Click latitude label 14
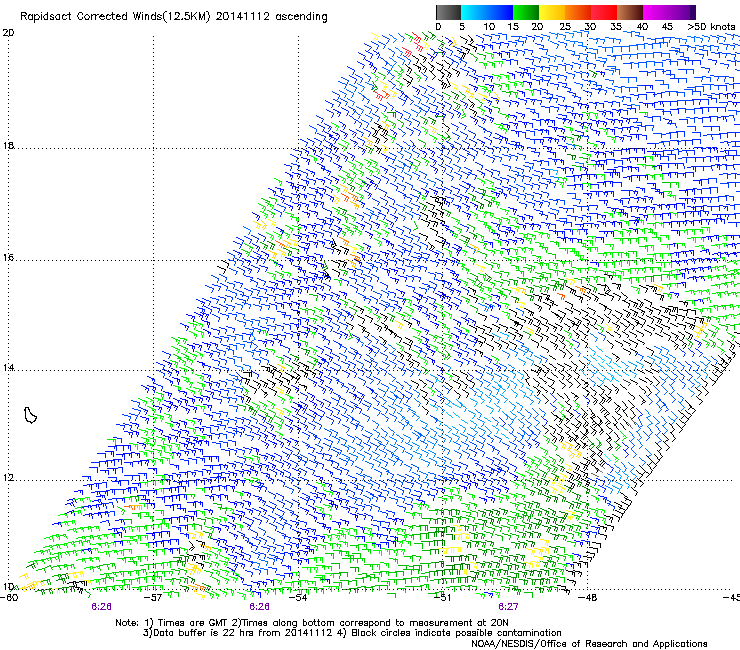Viewport: 740px width, 650px height. [x=8, y=368]
